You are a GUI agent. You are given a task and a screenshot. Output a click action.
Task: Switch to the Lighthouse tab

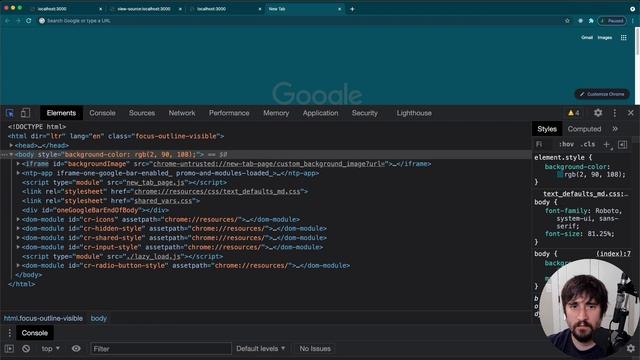tap(414, 113)
